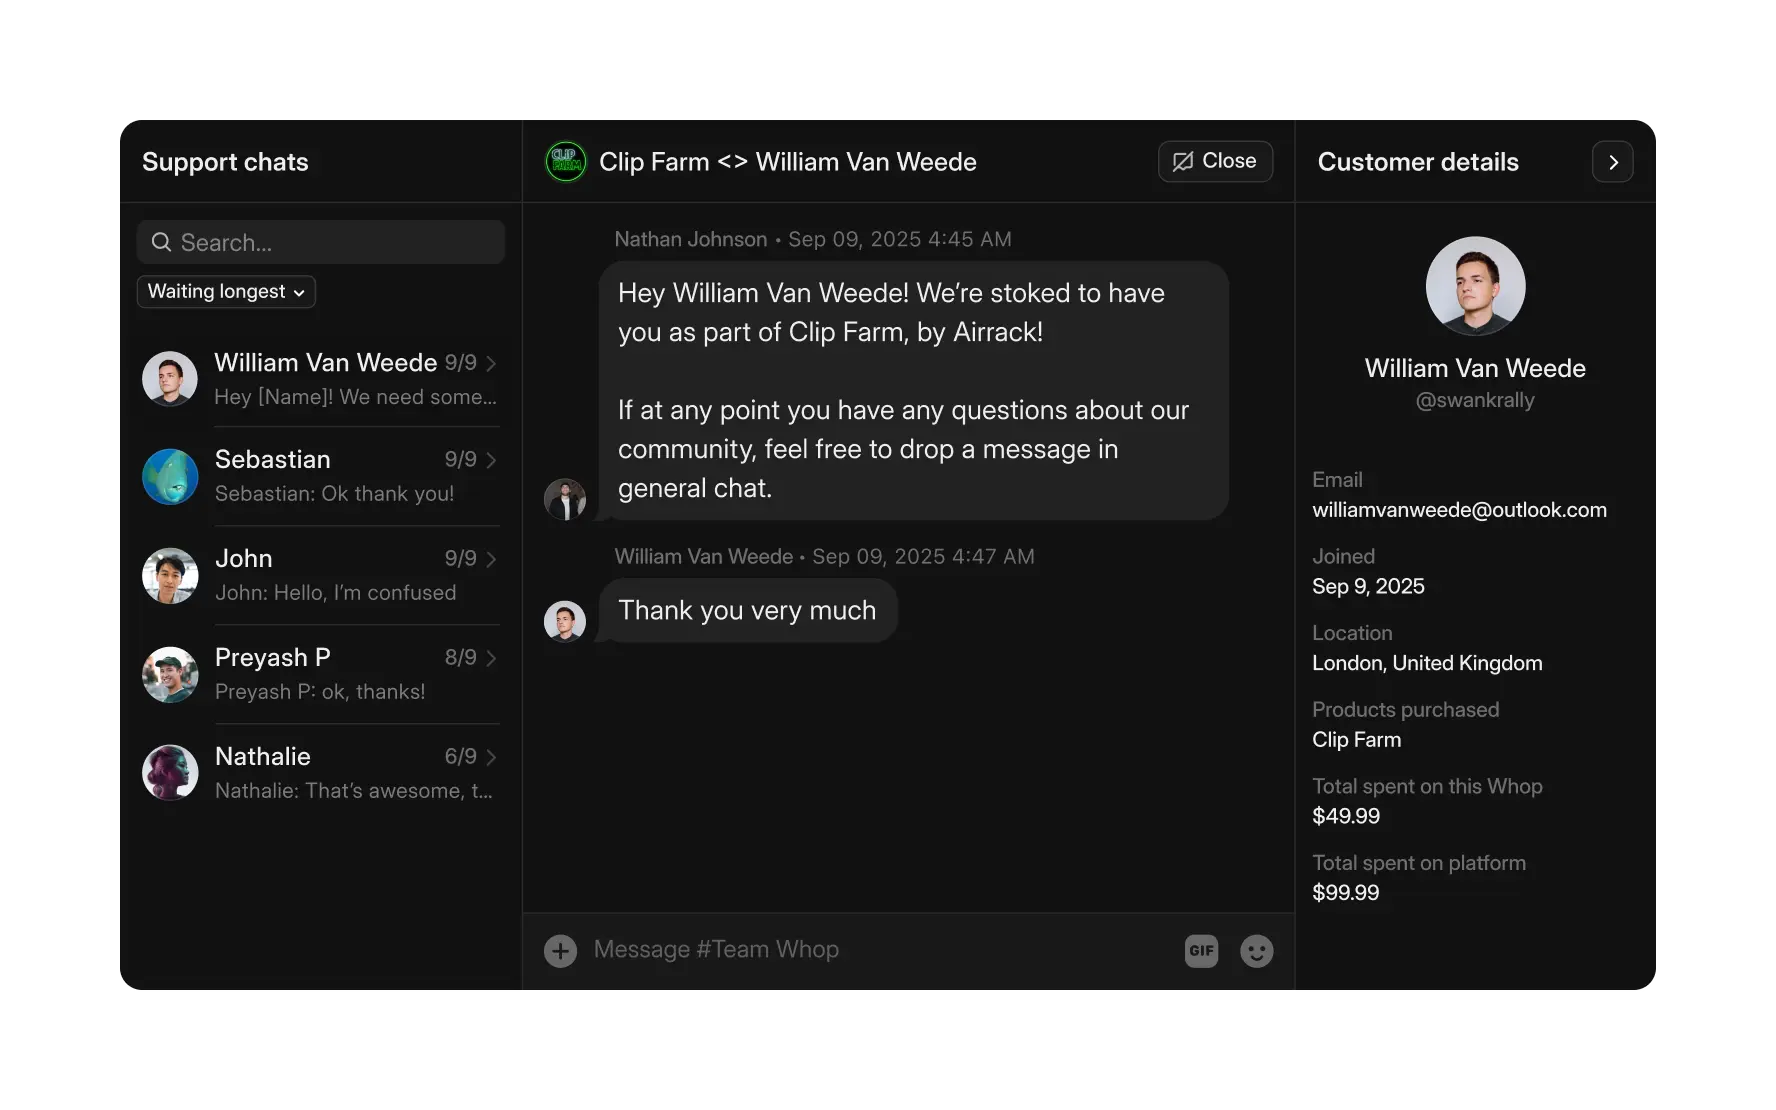1776x1110 pixels.
Task: Click the Search field in Support chats
Action: point(320,242)
